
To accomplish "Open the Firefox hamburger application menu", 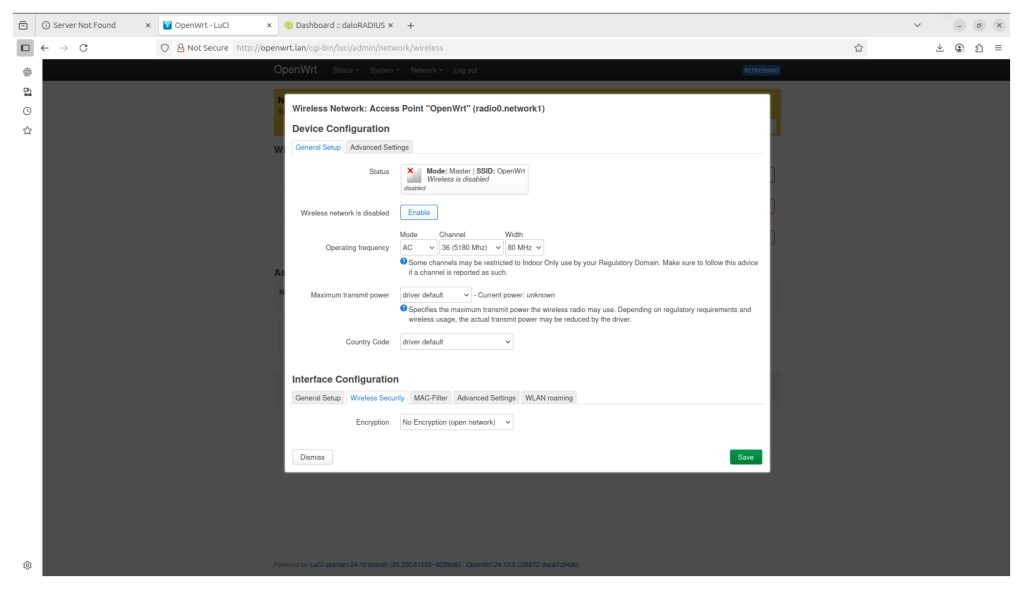I will click(x=997, y=47).
